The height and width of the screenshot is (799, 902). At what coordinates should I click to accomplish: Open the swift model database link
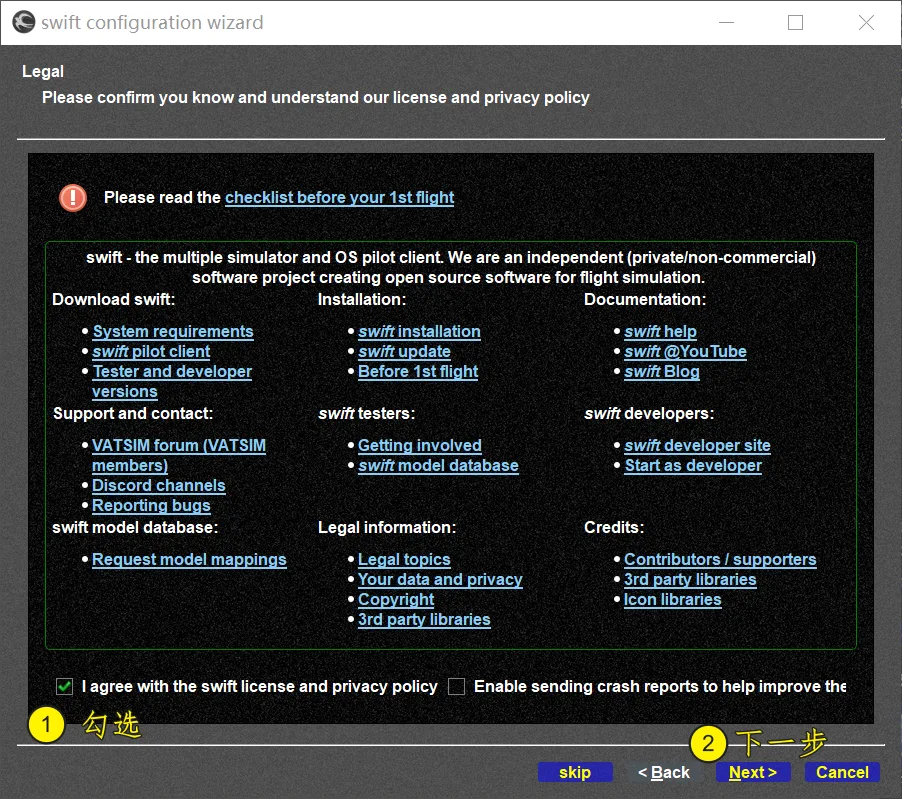438,465
